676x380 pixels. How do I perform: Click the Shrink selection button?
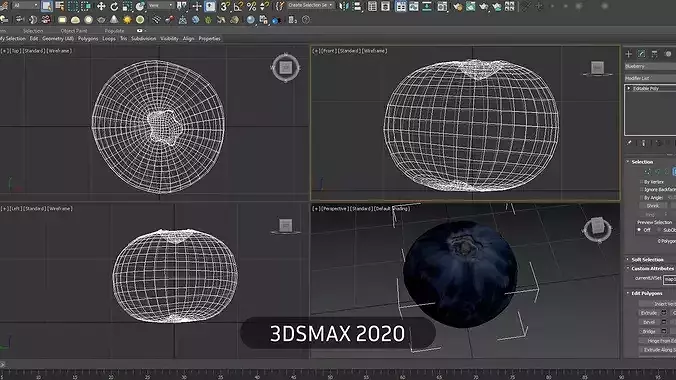click(652, 206)
